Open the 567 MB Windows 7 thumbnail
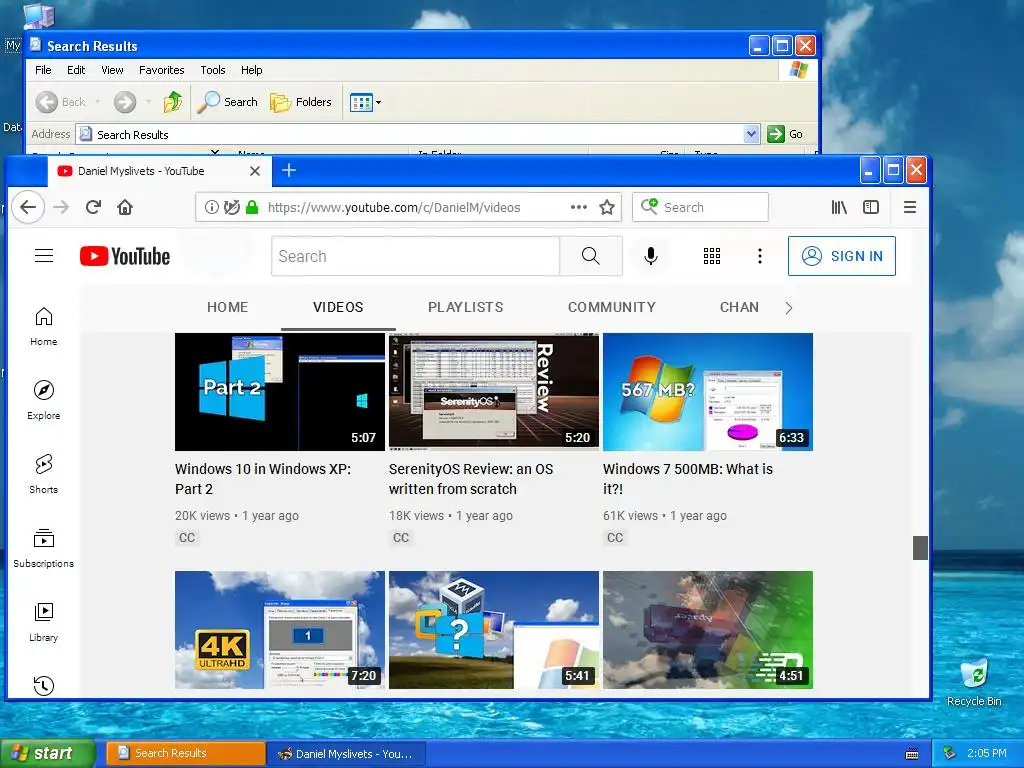1024x768 pixels. [708, 392]
